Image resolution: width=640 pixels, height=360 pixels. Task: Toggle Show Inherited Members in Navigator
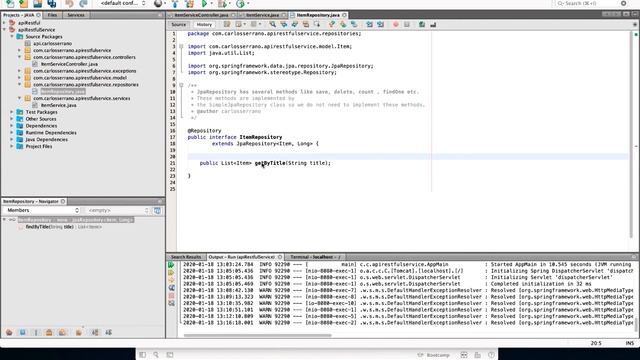click(x=9, y=332)
